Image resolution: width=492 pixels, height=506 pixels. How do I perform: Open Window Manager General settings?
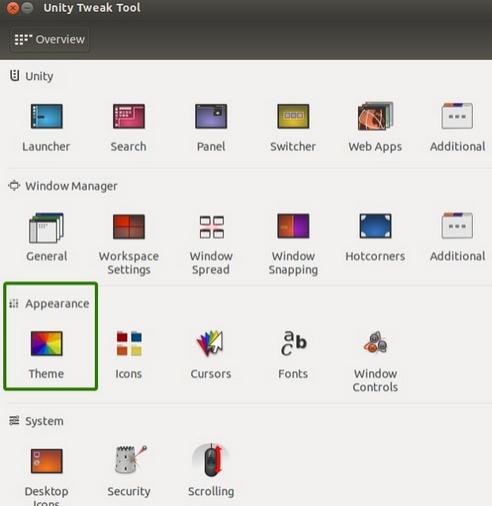[46, 228]
